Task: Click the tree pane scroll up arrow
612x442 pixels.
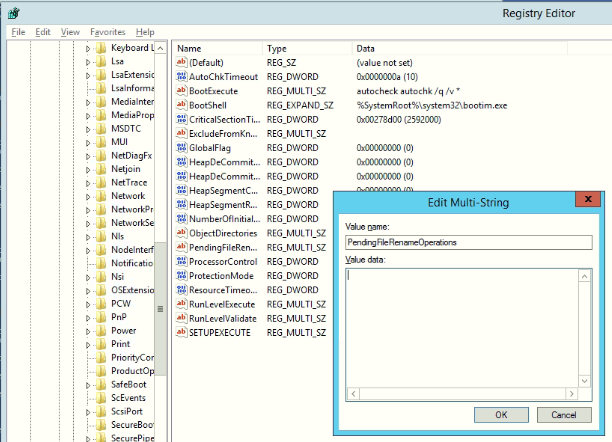Action: [x=160, y=48]
